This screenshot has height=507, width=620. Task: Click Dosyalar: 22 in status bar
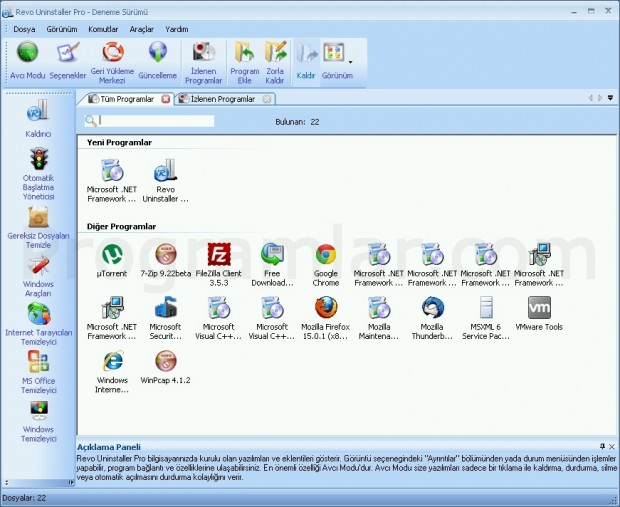coord(25,498)
